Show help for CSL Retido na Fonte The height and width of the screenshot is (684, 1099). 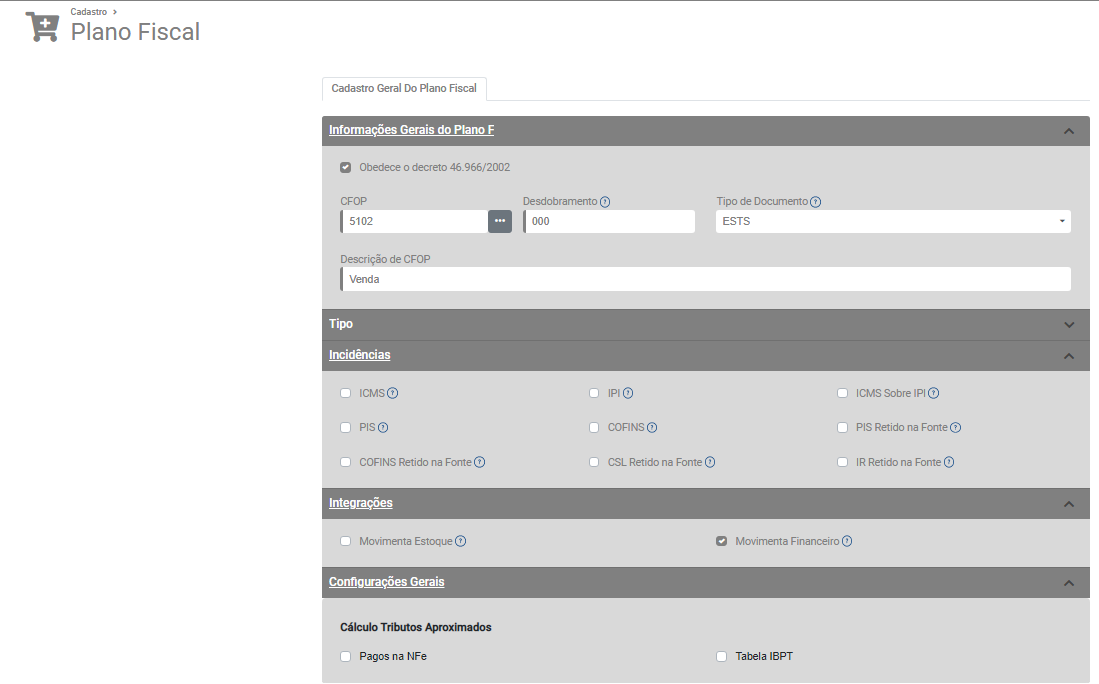point(710,463)
